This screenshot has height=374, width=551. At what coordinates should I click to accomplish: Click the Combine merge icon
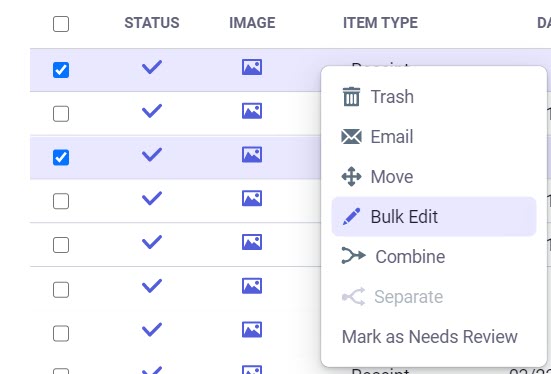353,256
